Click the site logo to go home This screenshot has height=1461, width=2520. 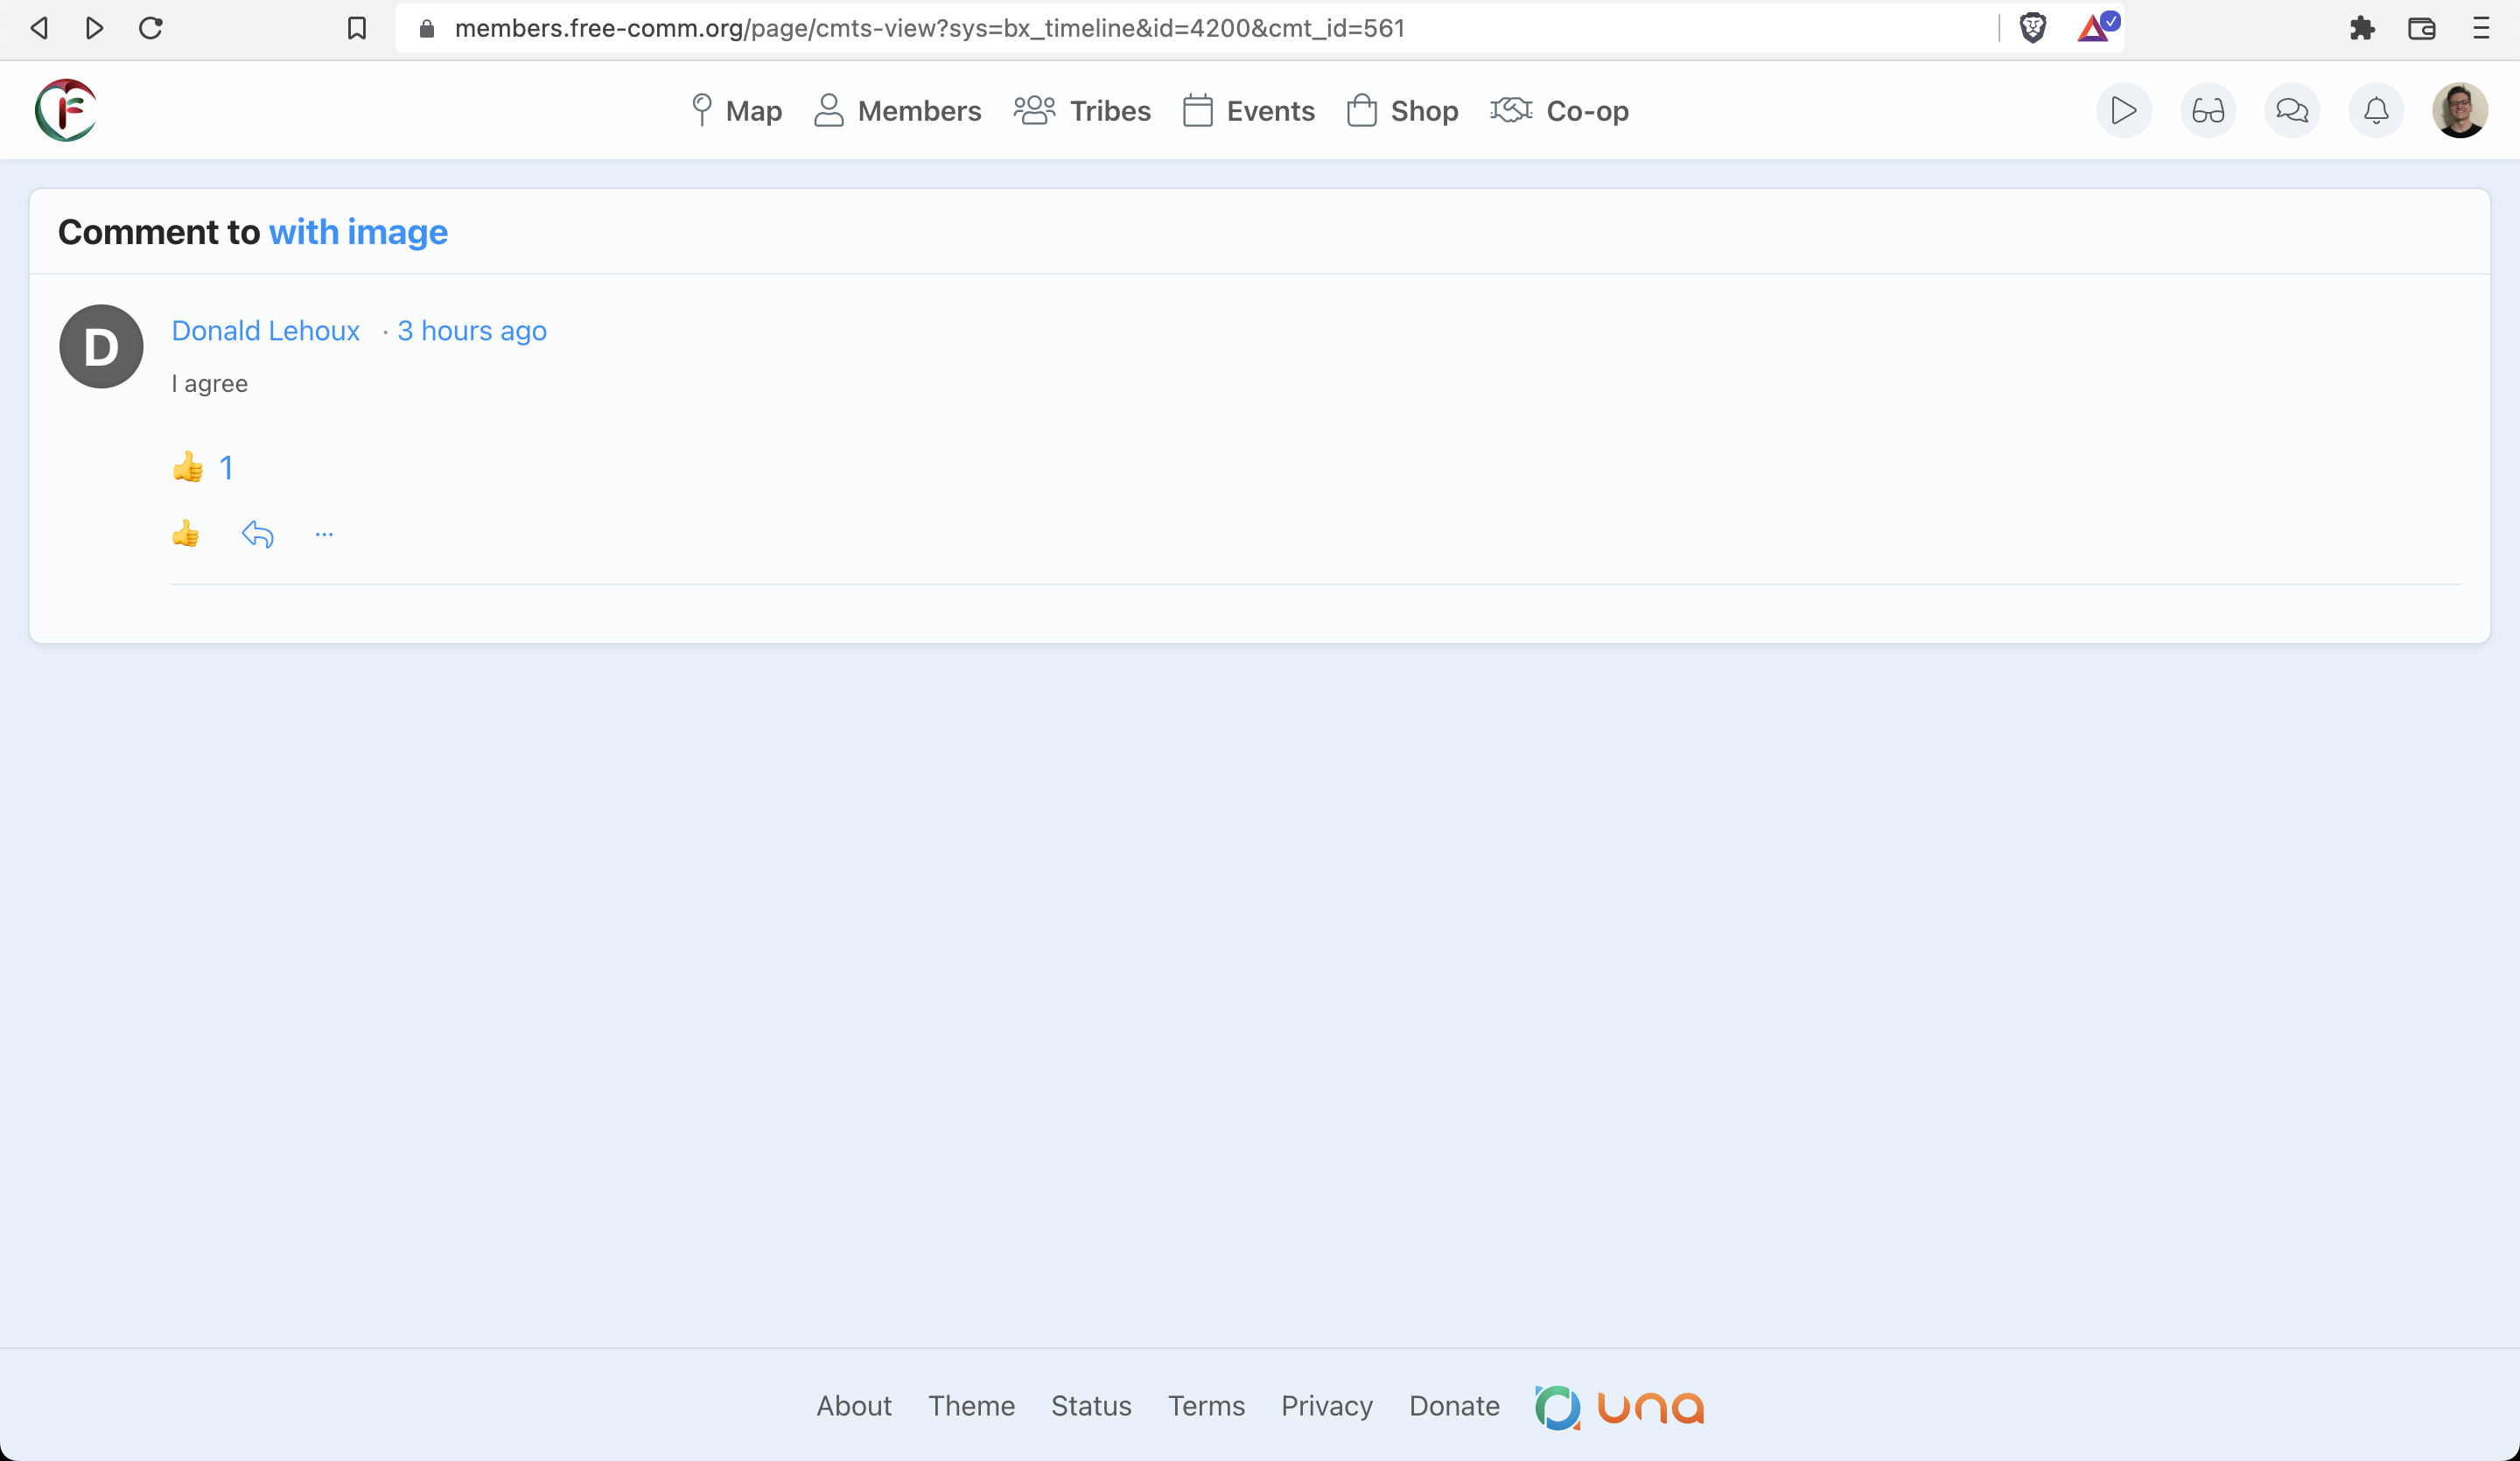[66, 110]
